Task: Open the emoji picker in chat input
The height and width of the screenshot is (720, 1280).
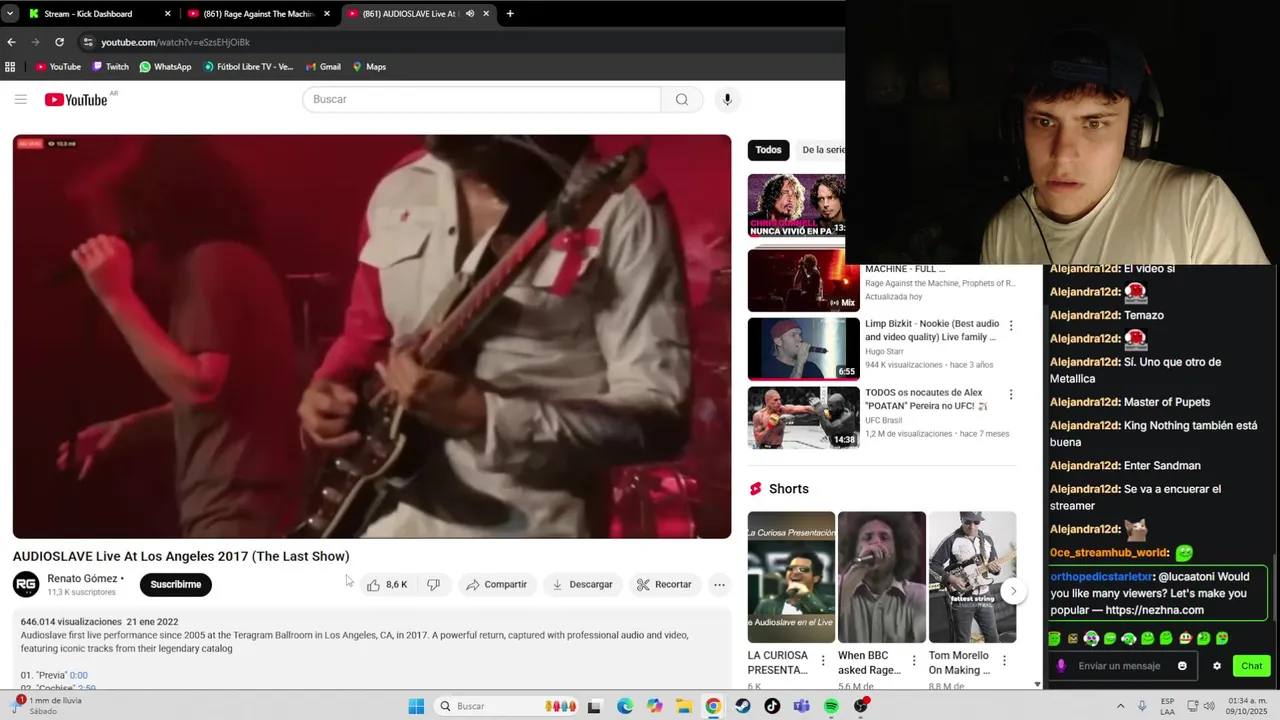Action: click(1182, 666)
